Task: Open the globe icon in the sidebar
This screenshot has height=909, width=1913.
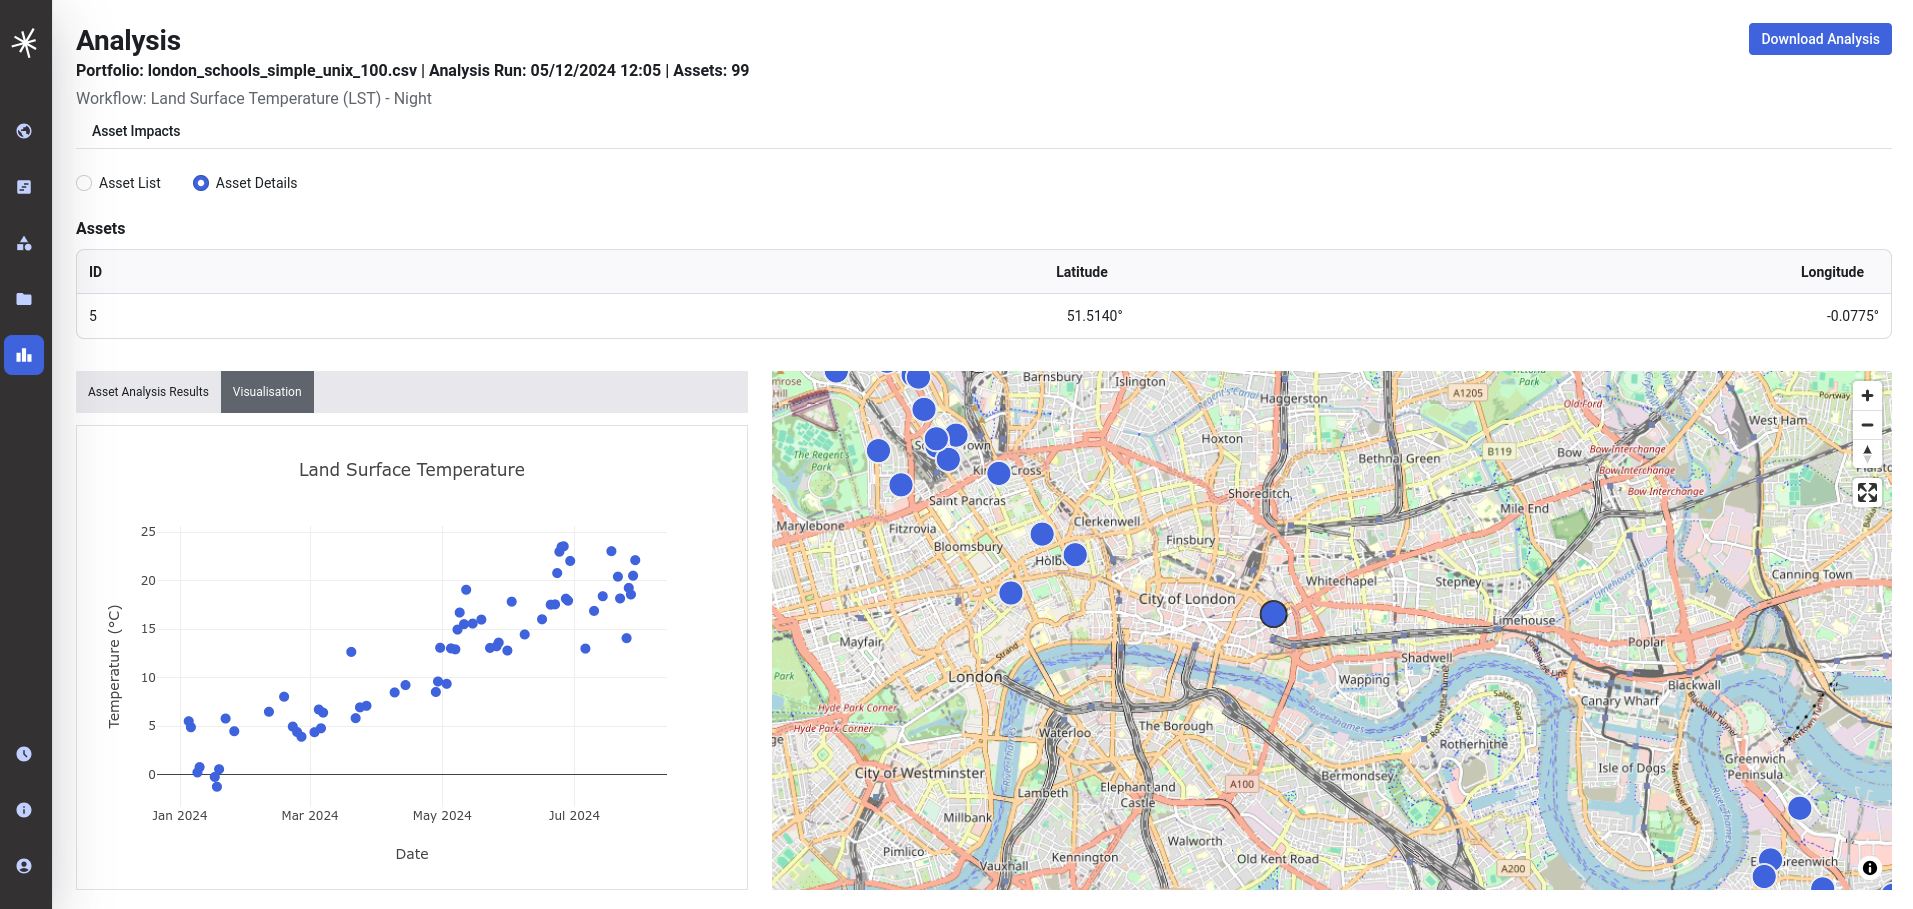Action: click(24, 131)
